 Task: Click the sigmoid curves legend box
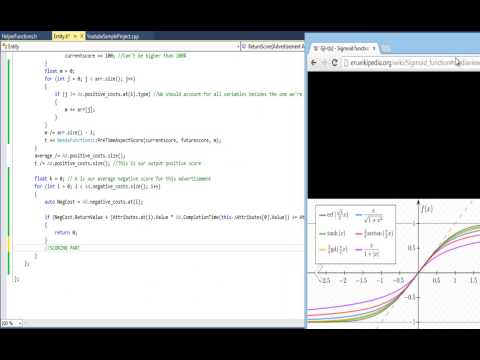pos(356,234)
